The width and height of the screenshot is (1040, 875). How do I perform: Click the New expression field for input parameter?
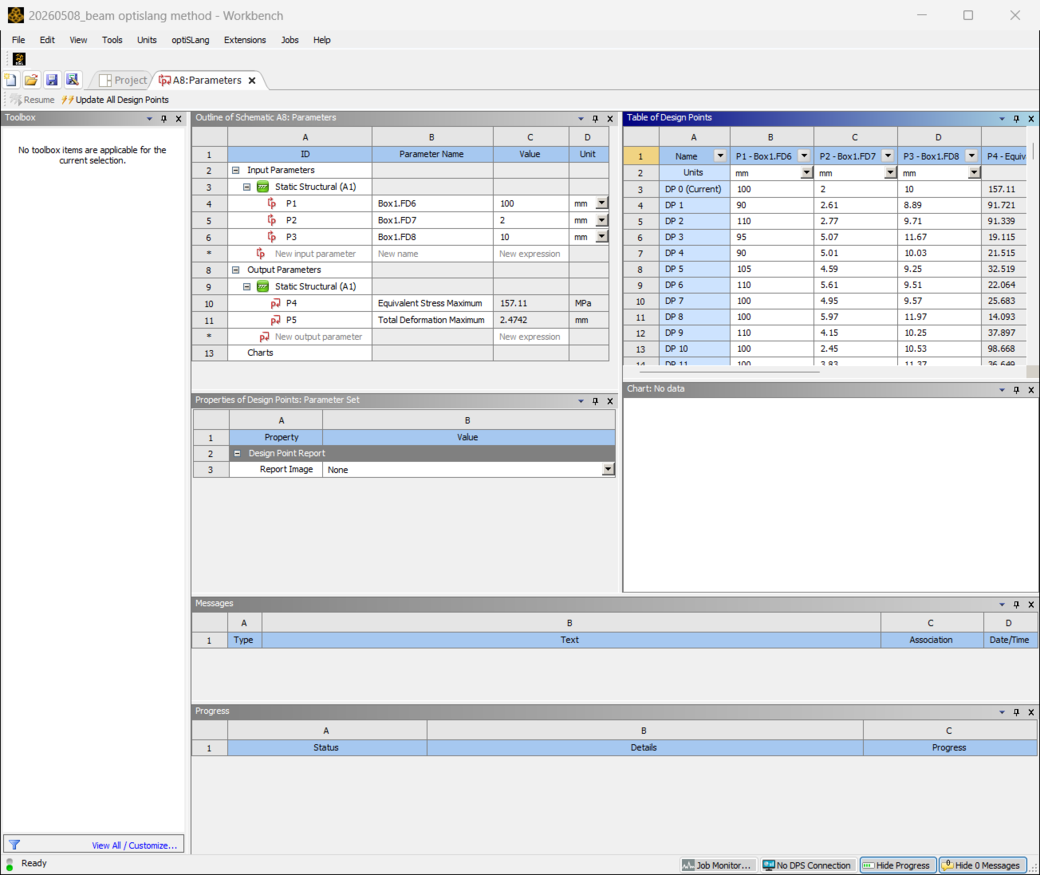pyautogui.click(x=531, y=253)
